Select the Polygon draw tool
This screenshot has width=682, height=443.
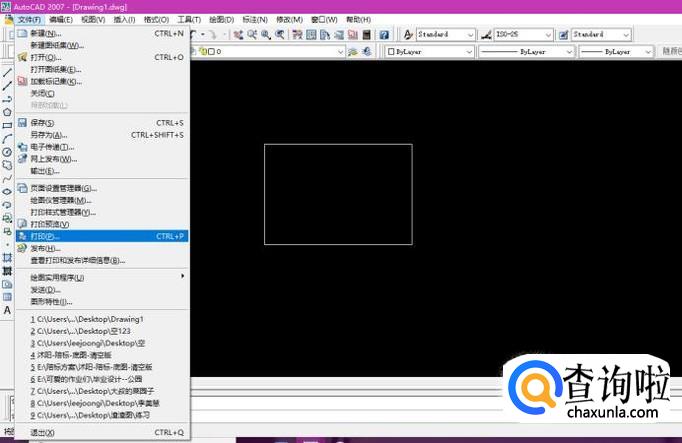pos(7,113)
